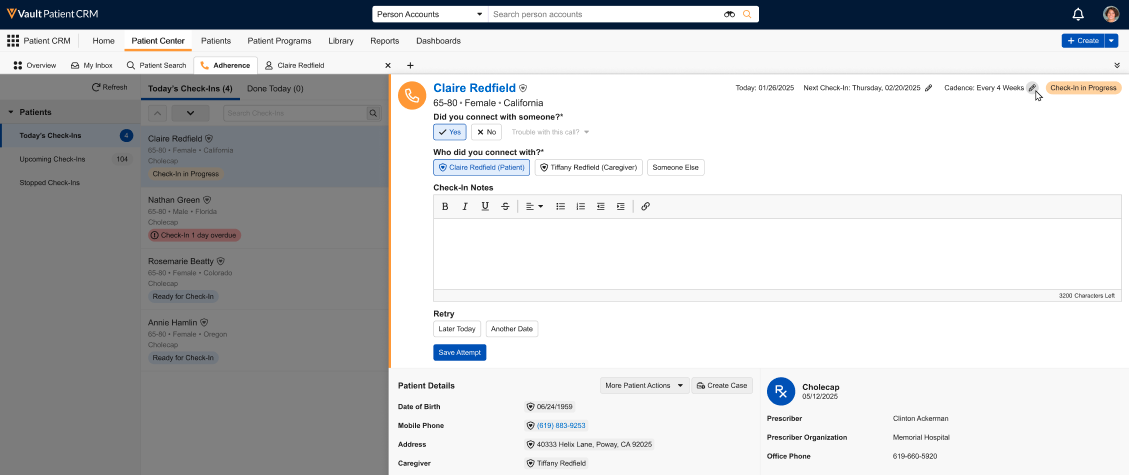Insert a numbered list in notes
Image resolution: width=1129 pixels, height=475 pixels.
point(580,206)
